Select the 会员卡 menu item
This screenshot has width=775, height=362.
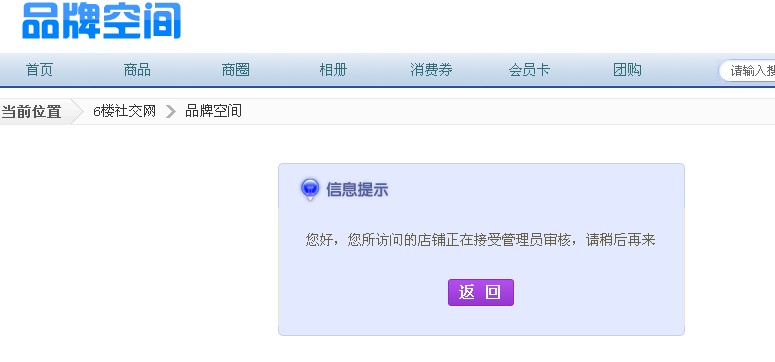click(529, 70)
